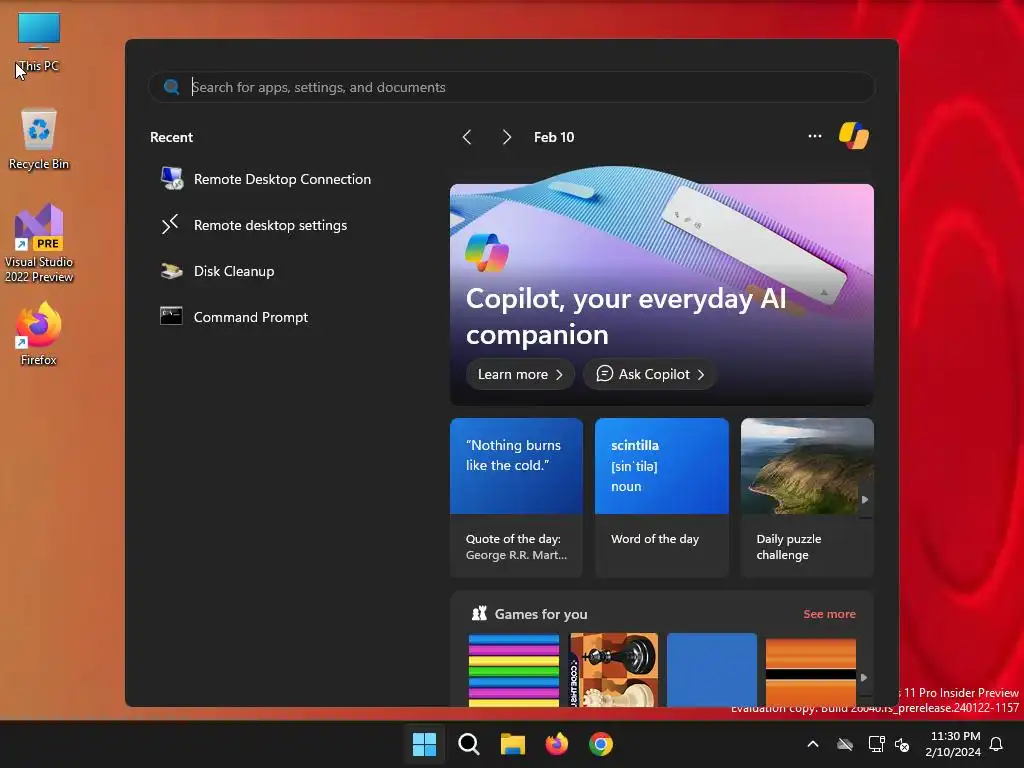Show hidden tray icons with up chevron
The width and height of the screenshot is (1024, 768).
tap(813, 744)
